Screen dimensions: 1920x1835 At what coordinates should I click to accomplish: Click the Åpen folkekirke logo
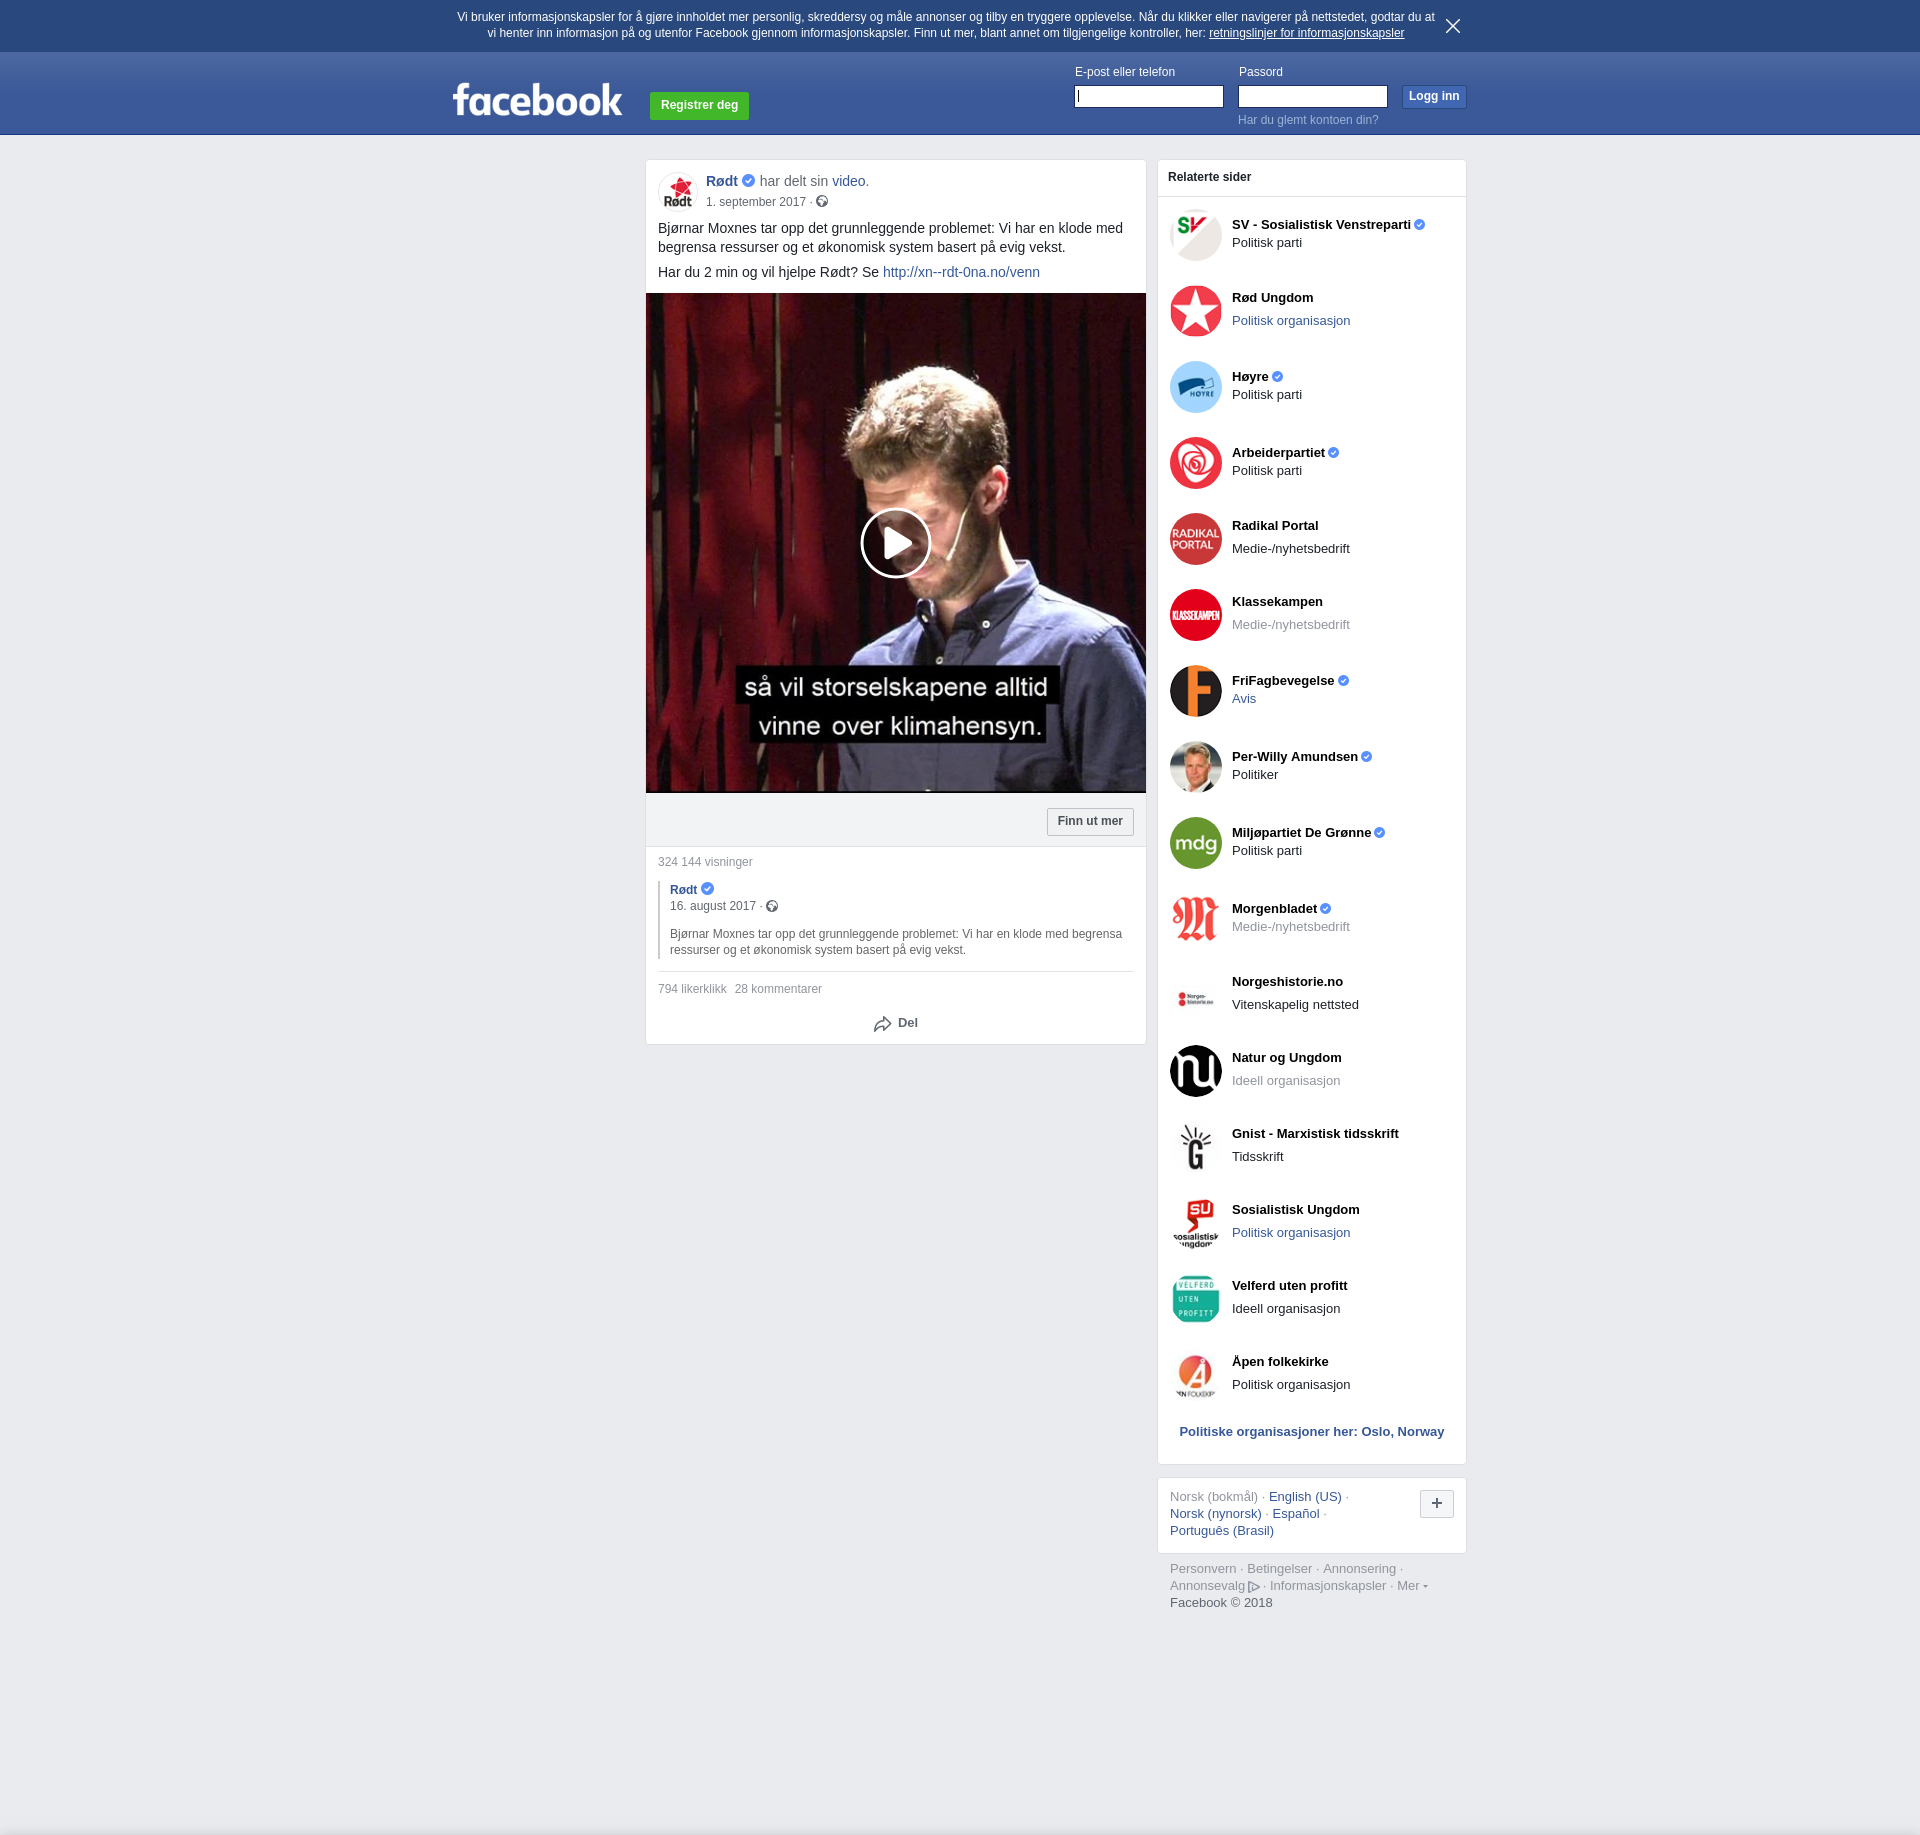1196,1375
